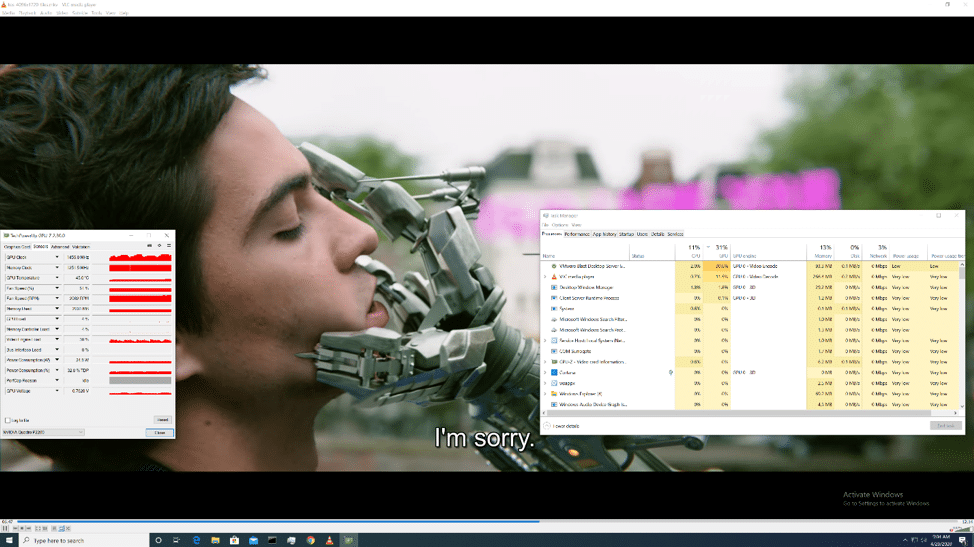This screenshot has height=547, width=974.
Task: Sort by GPU column header
Action: point(716,251)
